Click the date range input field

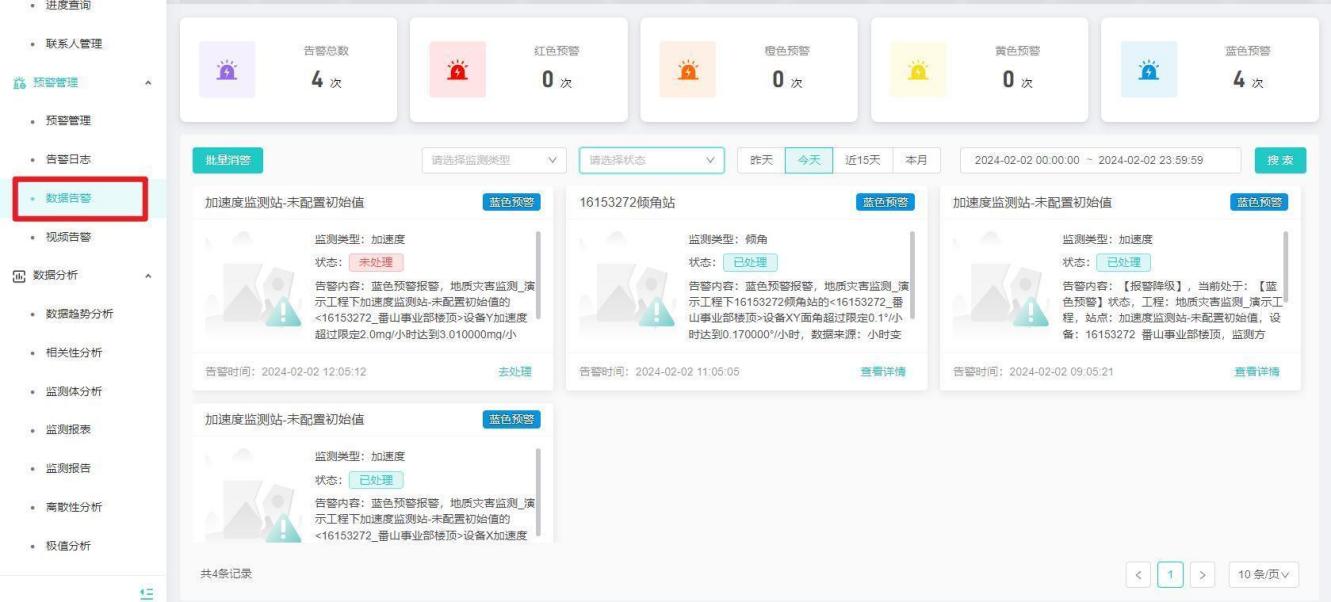click(x=1100, y=160)
